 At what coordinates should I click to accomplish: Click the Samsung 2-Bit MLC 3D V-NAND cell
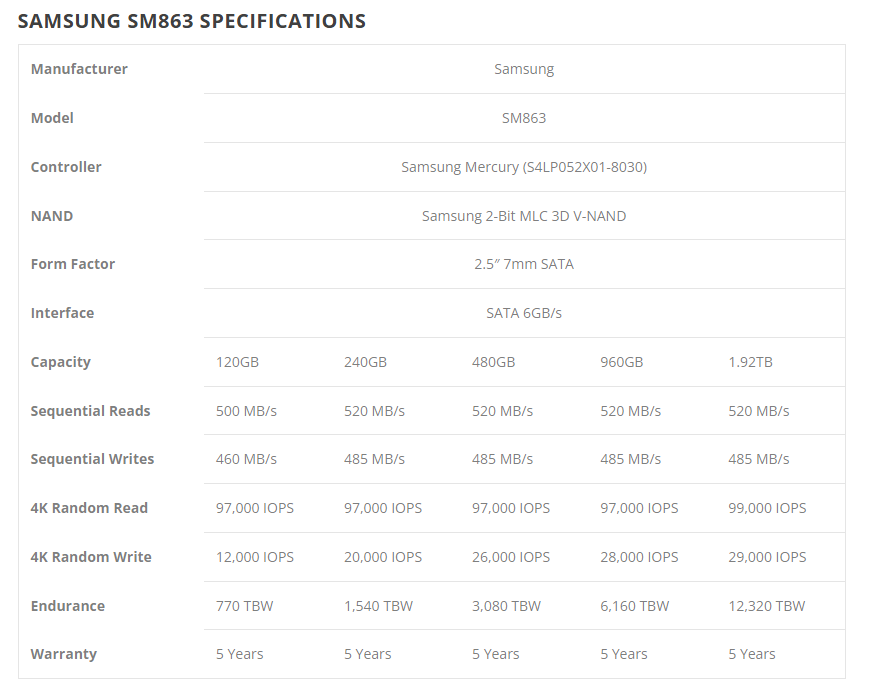point(524,216)
